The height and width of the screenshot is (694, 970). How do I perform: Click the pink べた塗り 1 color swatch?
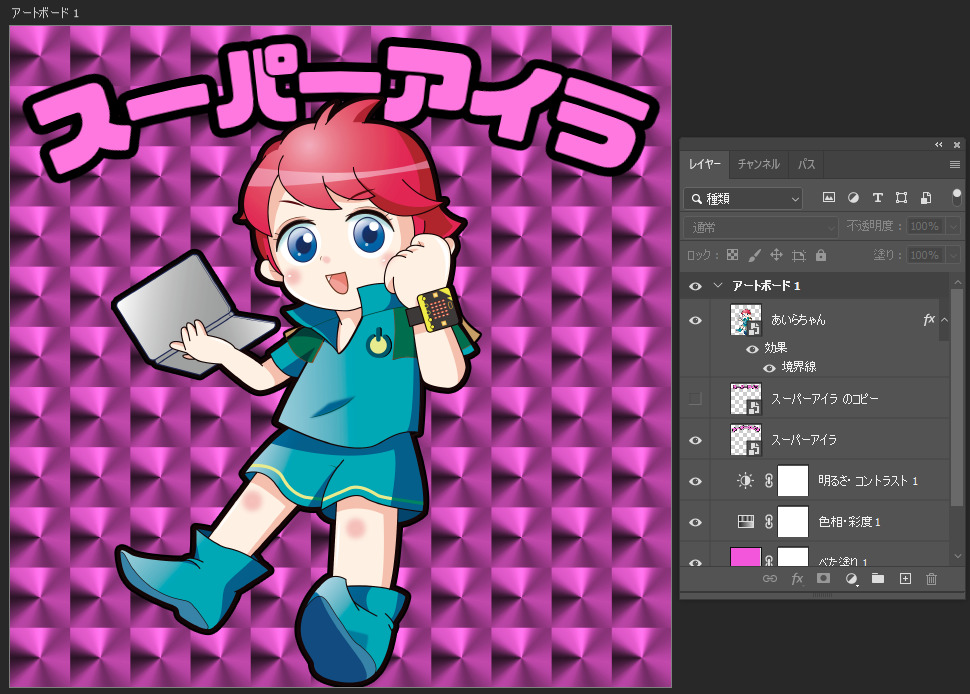[x=745, y=557]
